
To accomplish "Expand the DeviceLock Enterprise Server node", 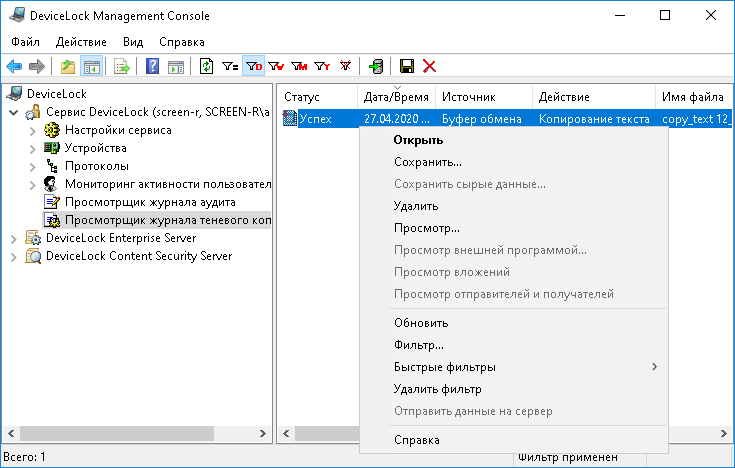I will point(14,238).
